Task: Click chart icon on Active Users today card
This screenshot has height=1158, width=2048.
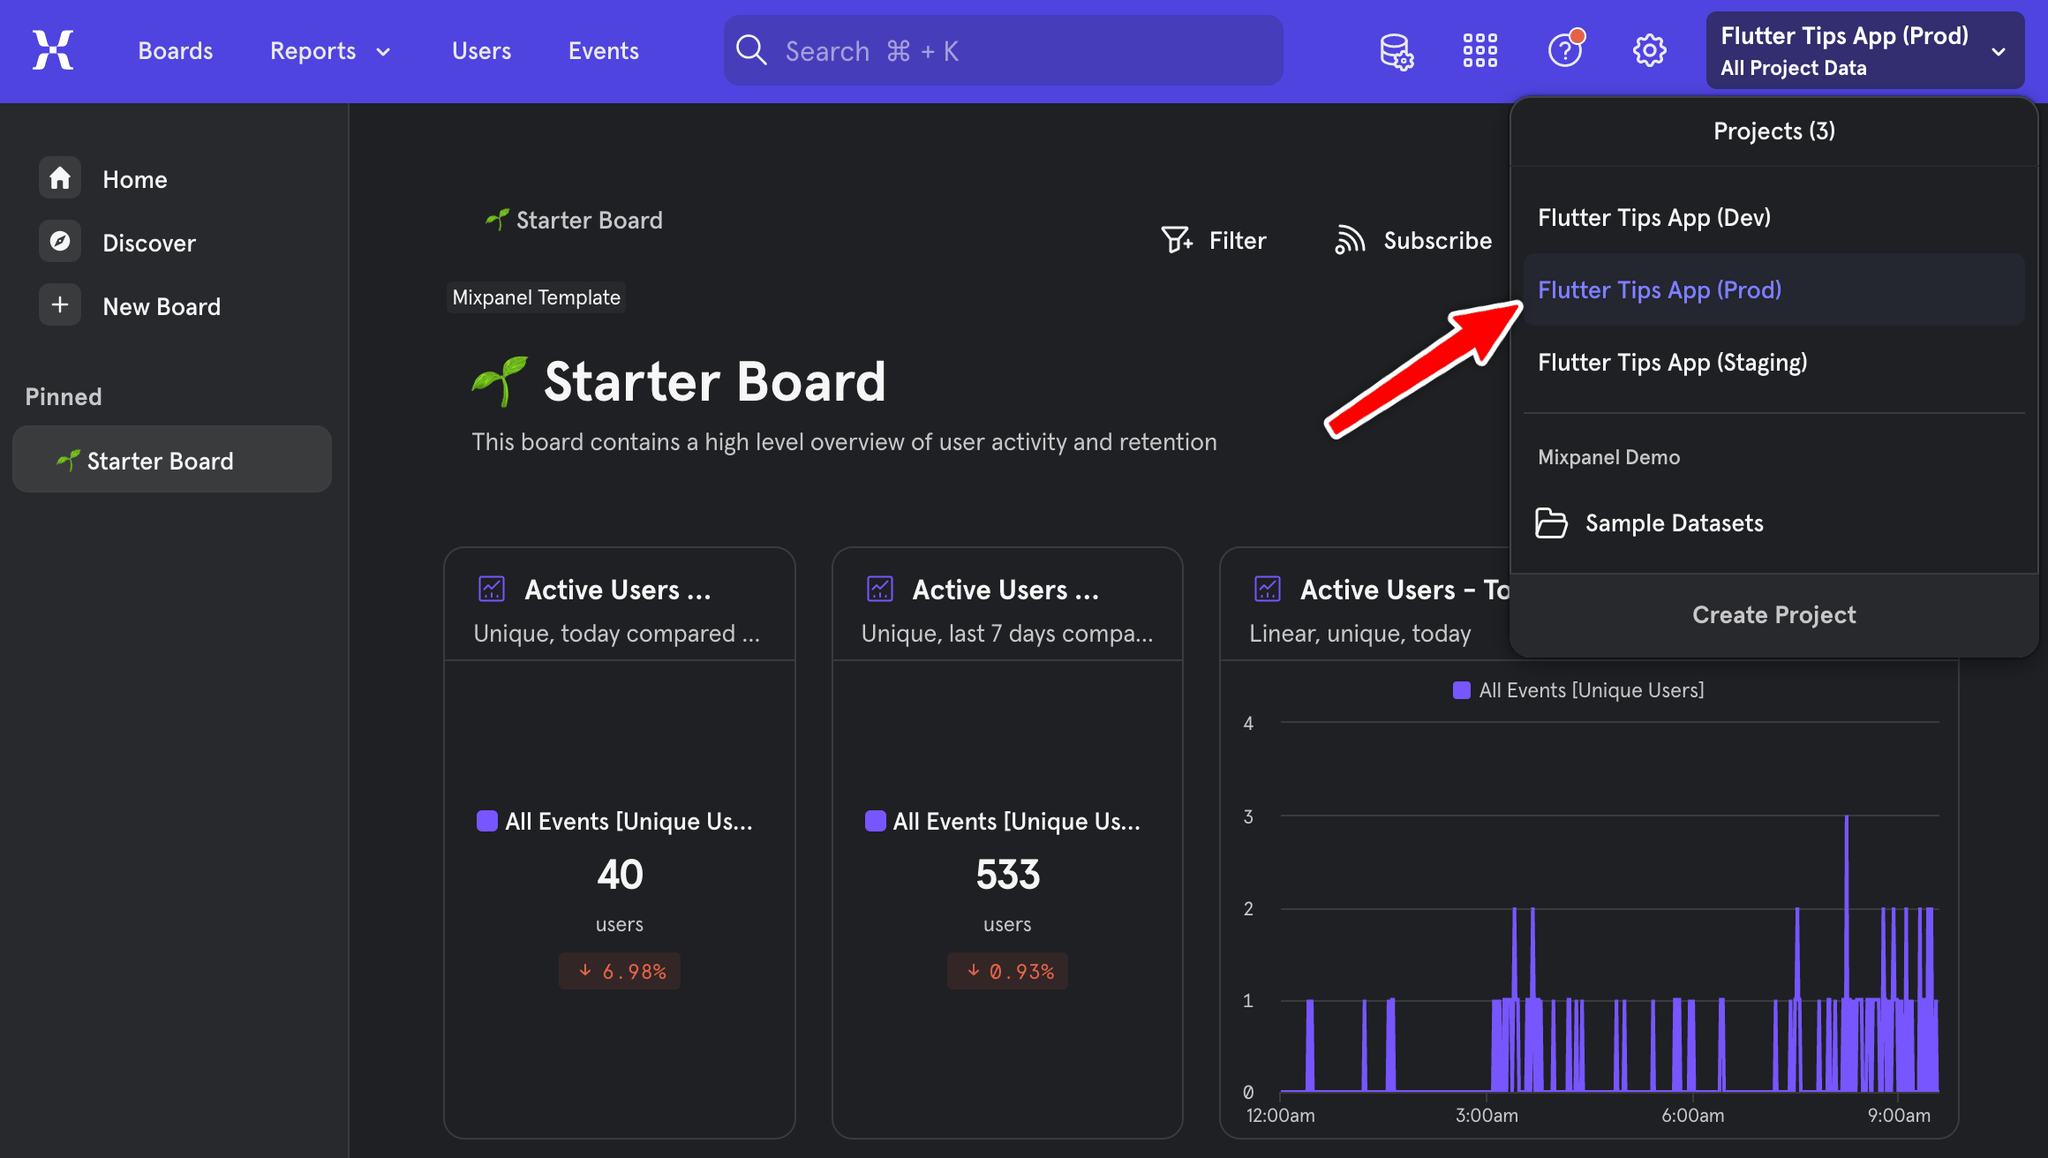Action: (x=491, y=589)
